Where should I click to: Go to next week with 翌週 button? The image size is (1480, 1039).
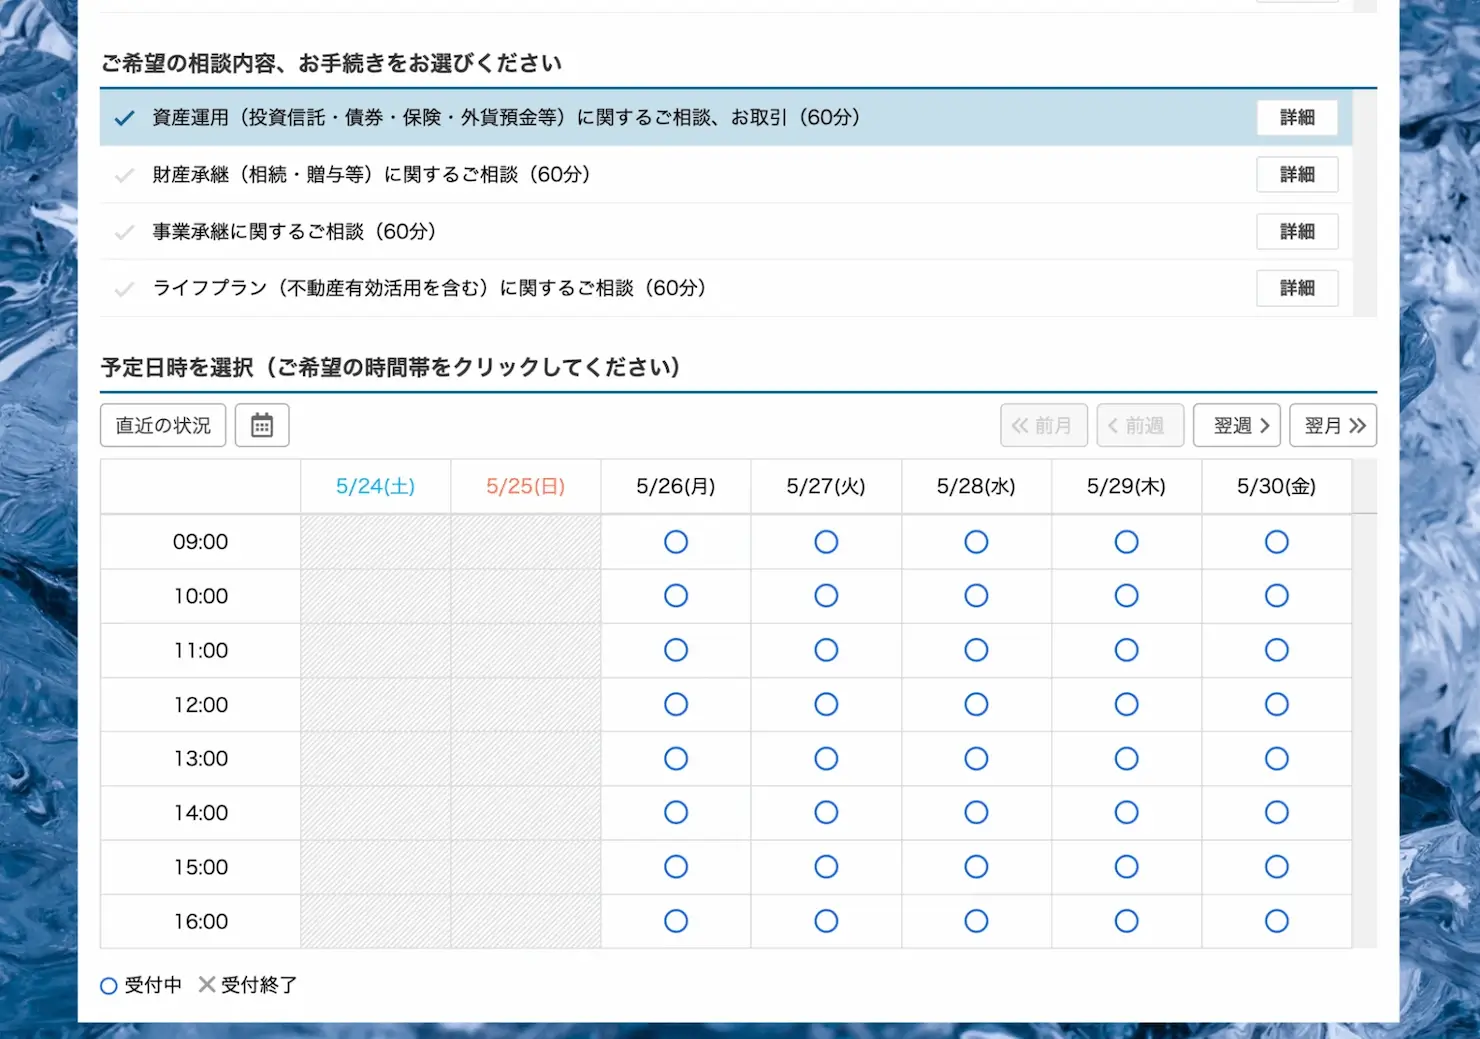click(x=1237, y=425)
